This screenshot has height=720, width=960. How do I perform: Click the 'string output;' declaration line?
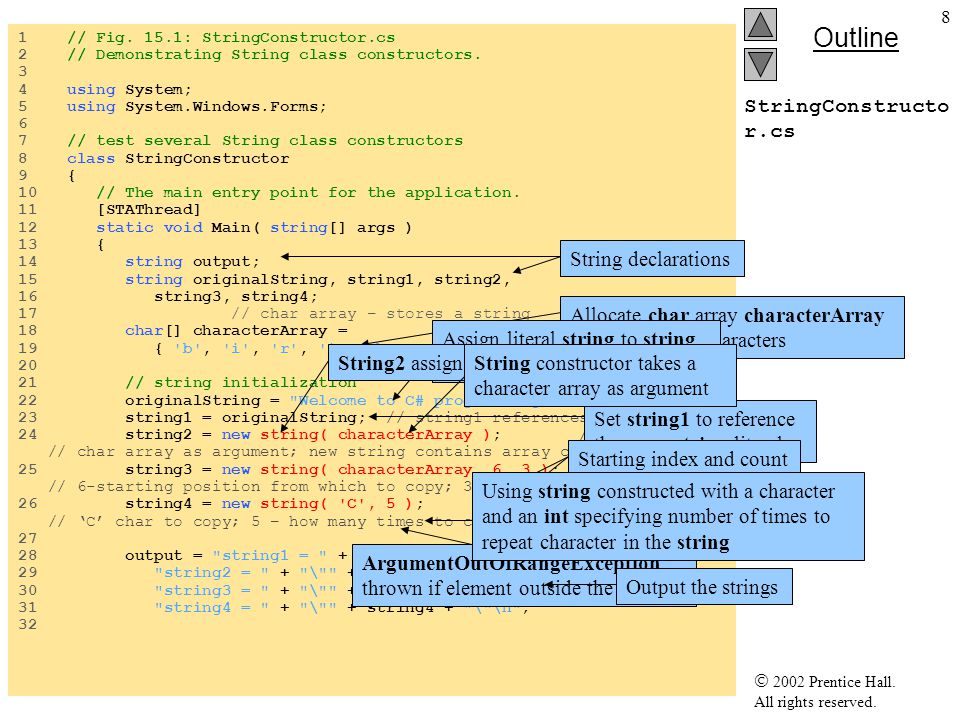[192, 261]
